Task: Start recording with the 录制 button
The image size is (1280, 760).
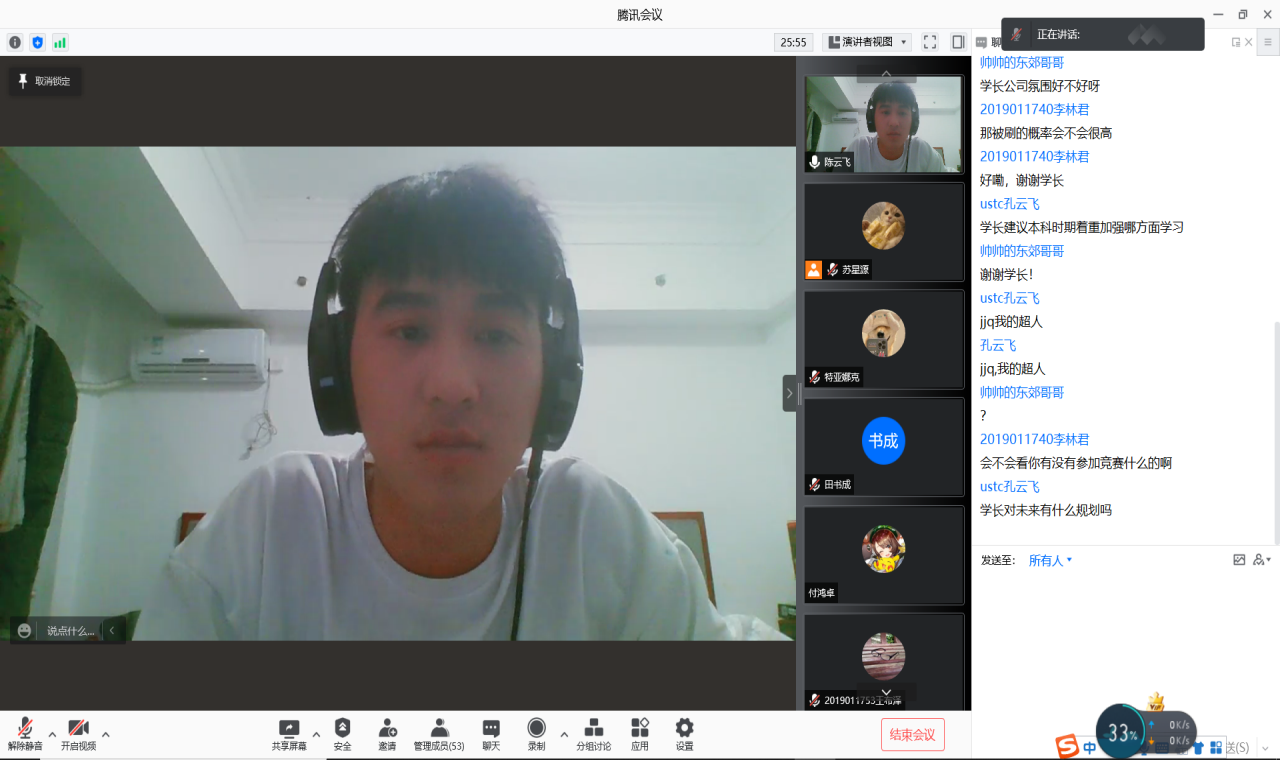Action: point(536,734)
